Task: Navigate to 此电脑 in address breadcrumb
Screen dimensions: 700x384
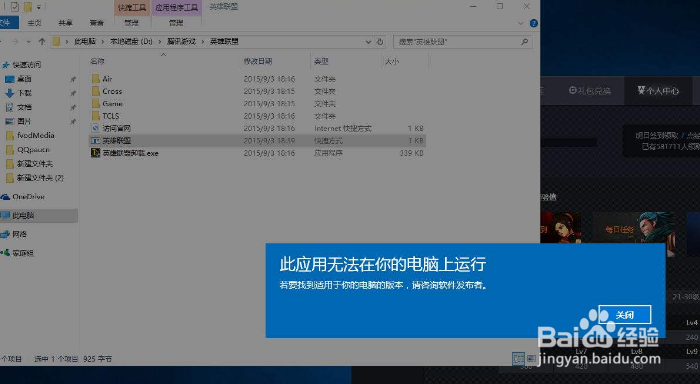Action: (85, 42)
